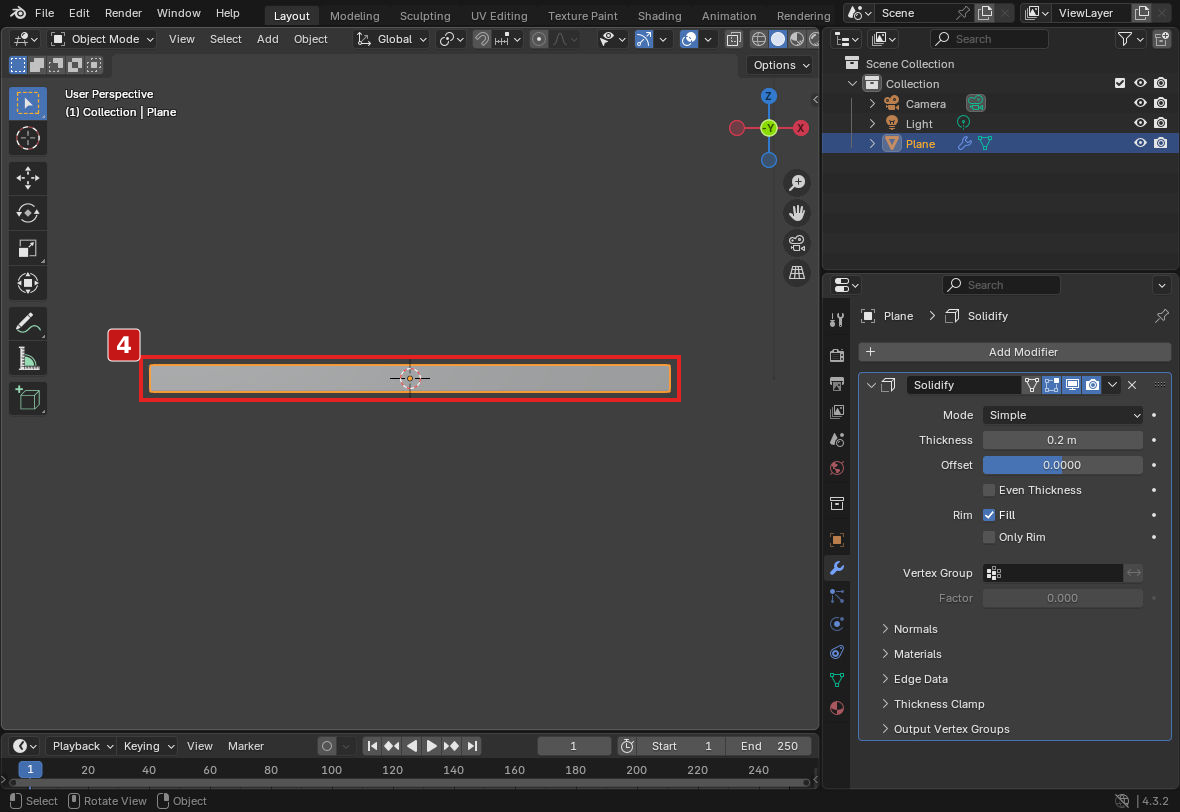This screenshot has height=812, width=1180.
Task: Click the Offset slider field
Action: pos(1062,465)
